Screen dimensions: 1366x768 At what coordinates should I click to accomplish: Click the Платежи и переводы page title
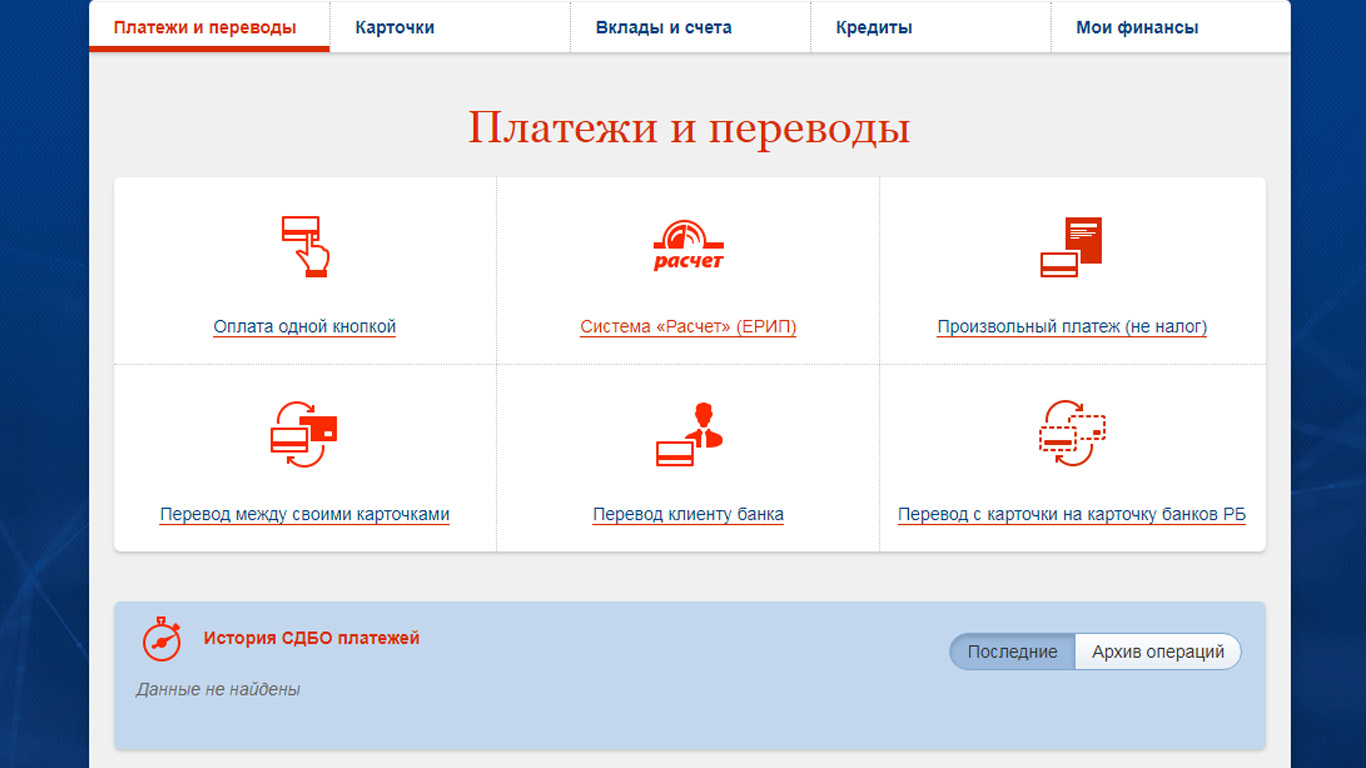pos(689,129)
